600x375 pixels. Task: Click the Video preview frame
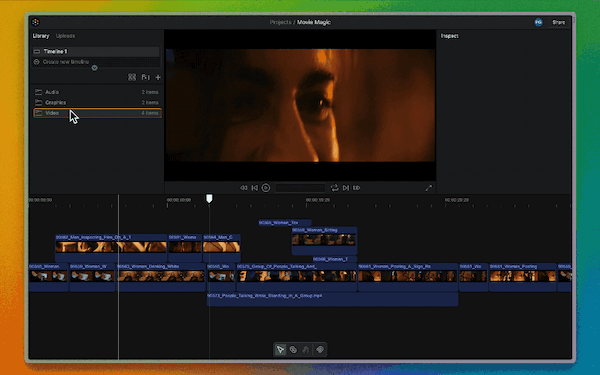(300, 105)
